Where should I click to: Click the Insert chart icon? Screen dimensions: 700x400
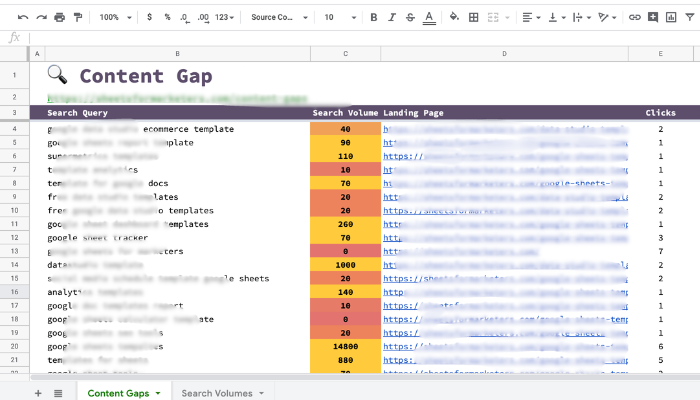pyautogui.click(x=671, y=17)
